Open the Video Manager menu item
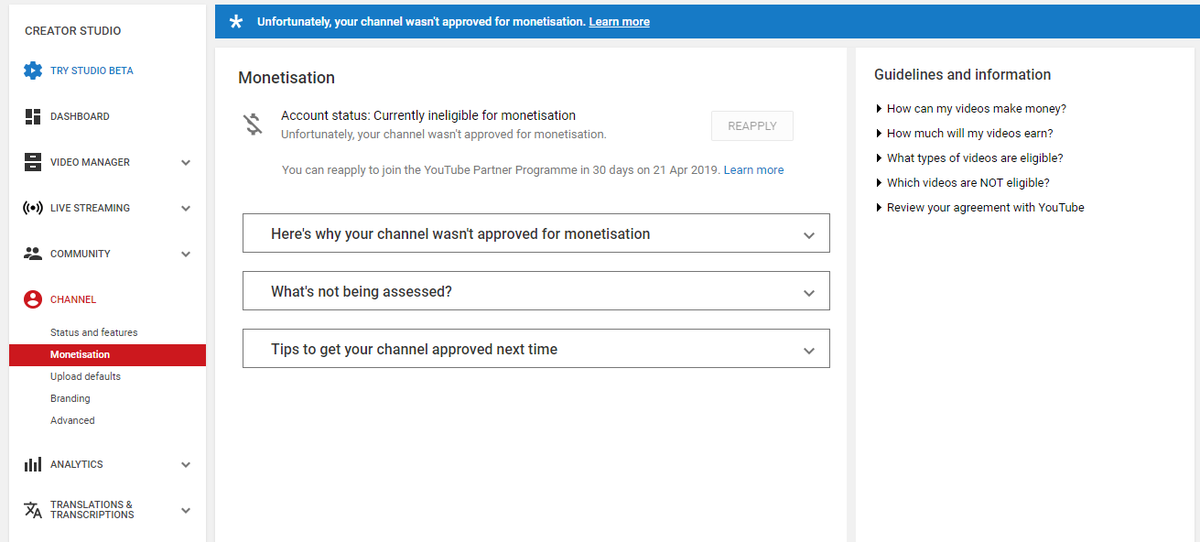 point(90,162)
